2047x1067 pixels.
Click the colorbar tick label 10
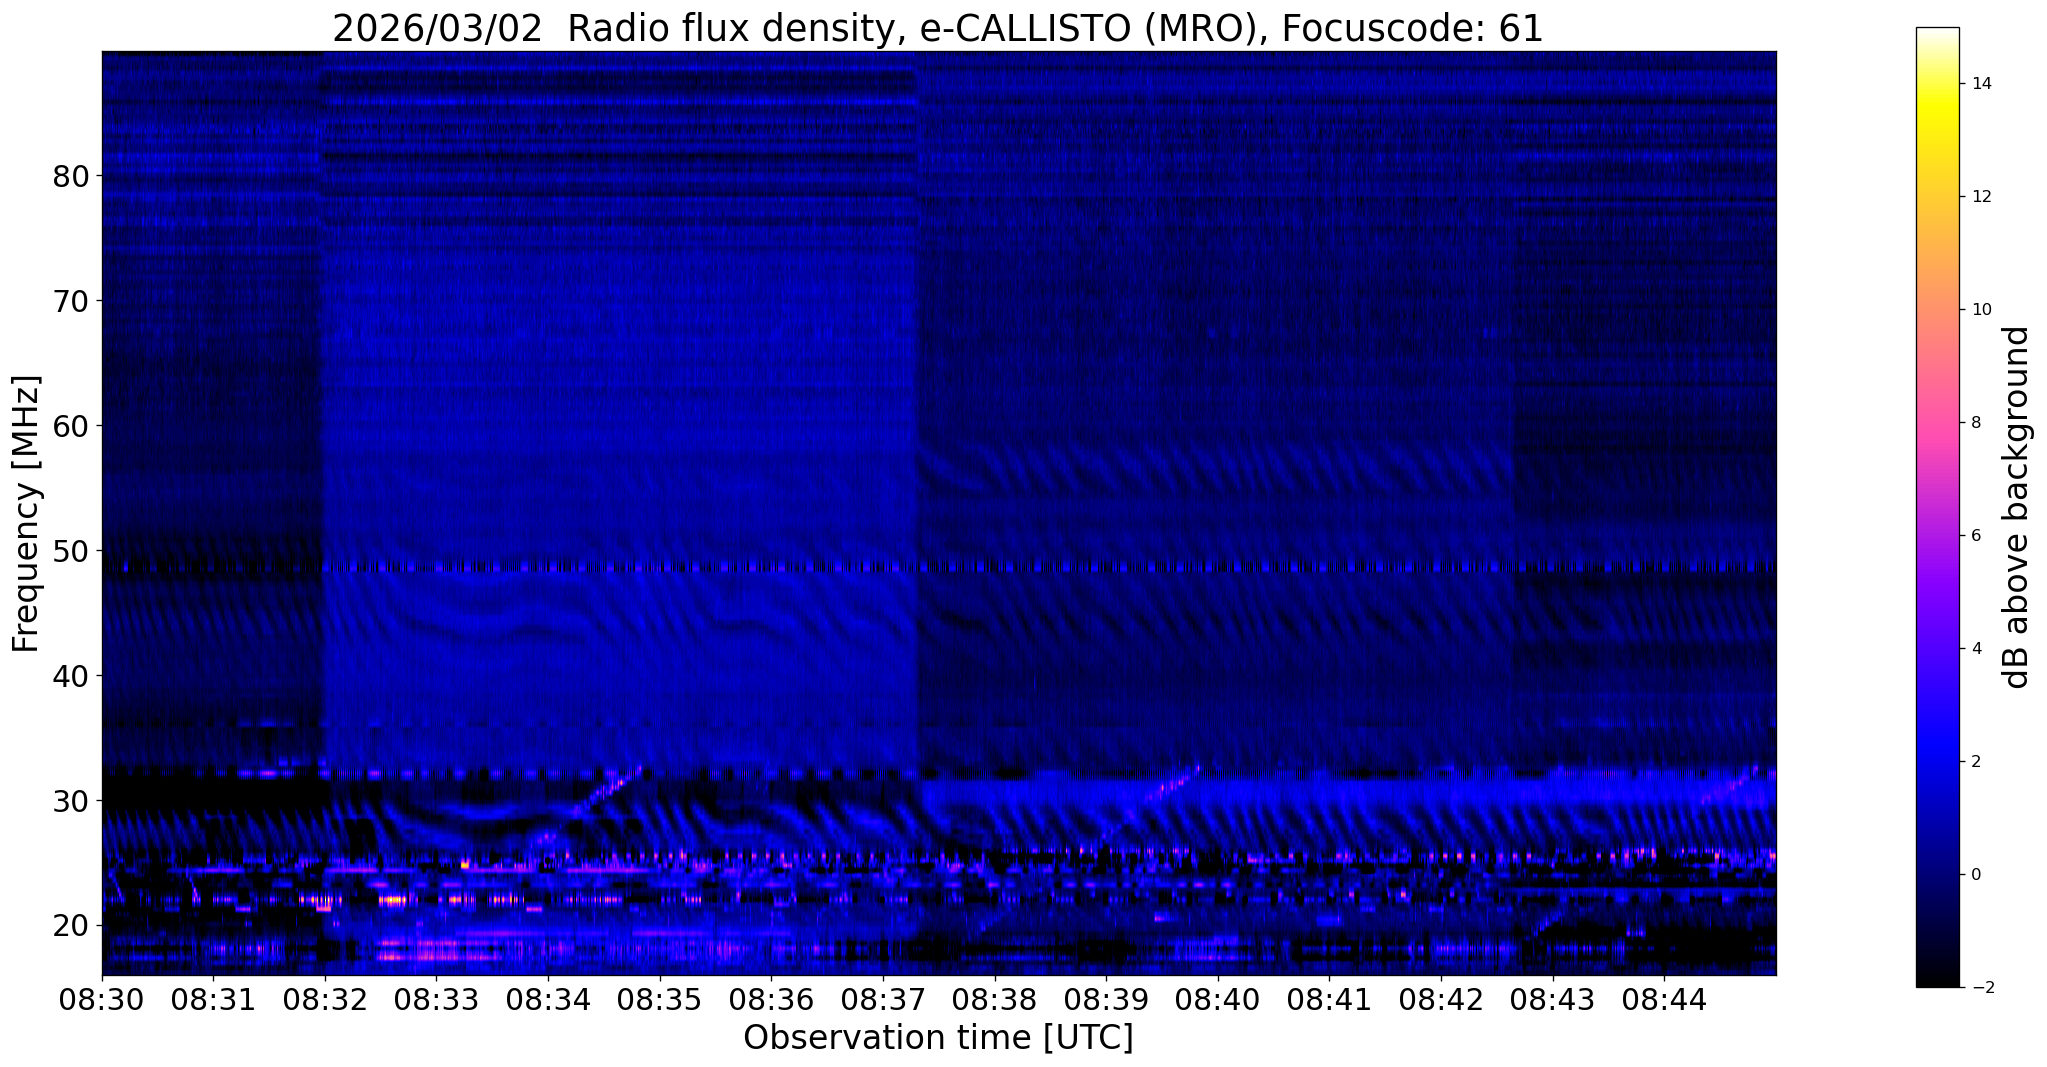click(1980, 309)
